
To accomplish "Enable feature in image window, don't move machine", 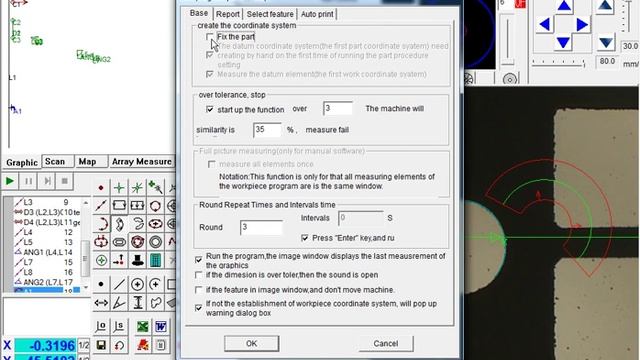I will [198, 290].
